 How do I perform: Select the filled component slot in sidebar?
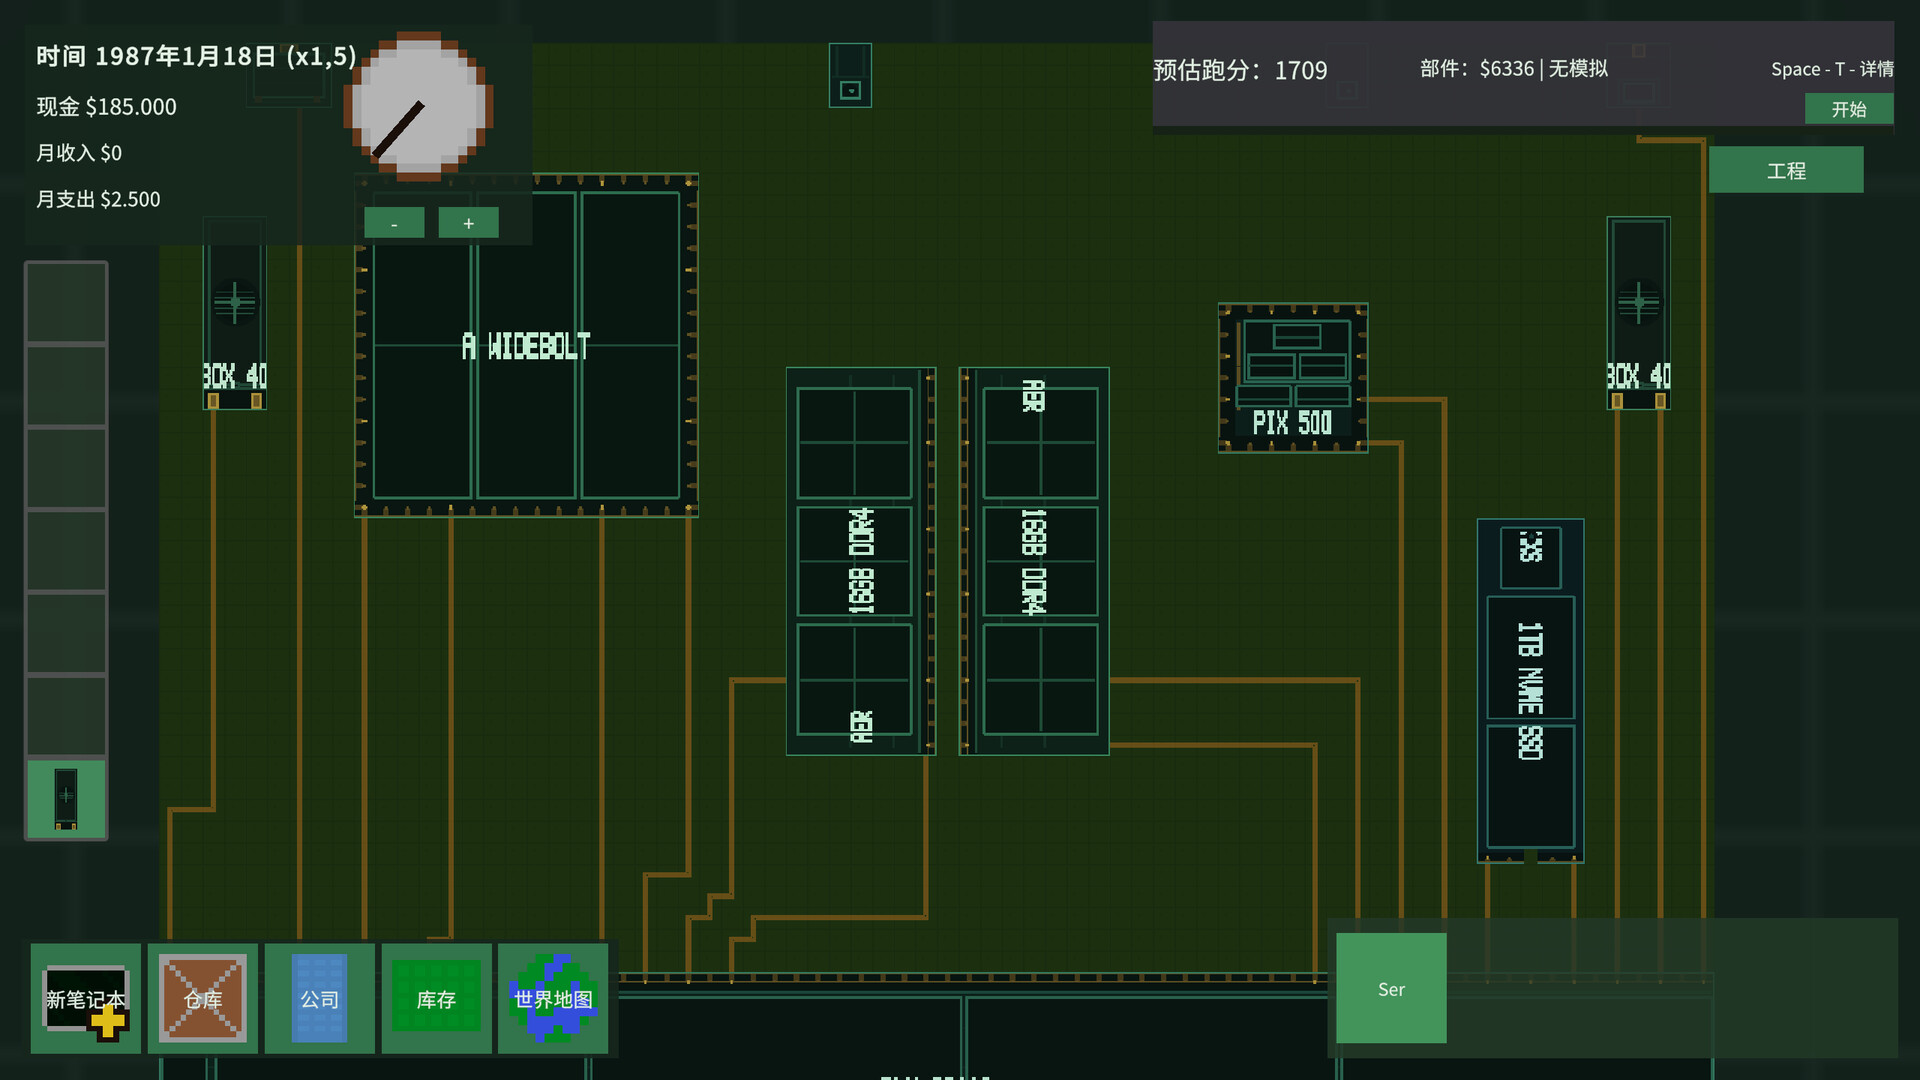(x=66, y=798)
